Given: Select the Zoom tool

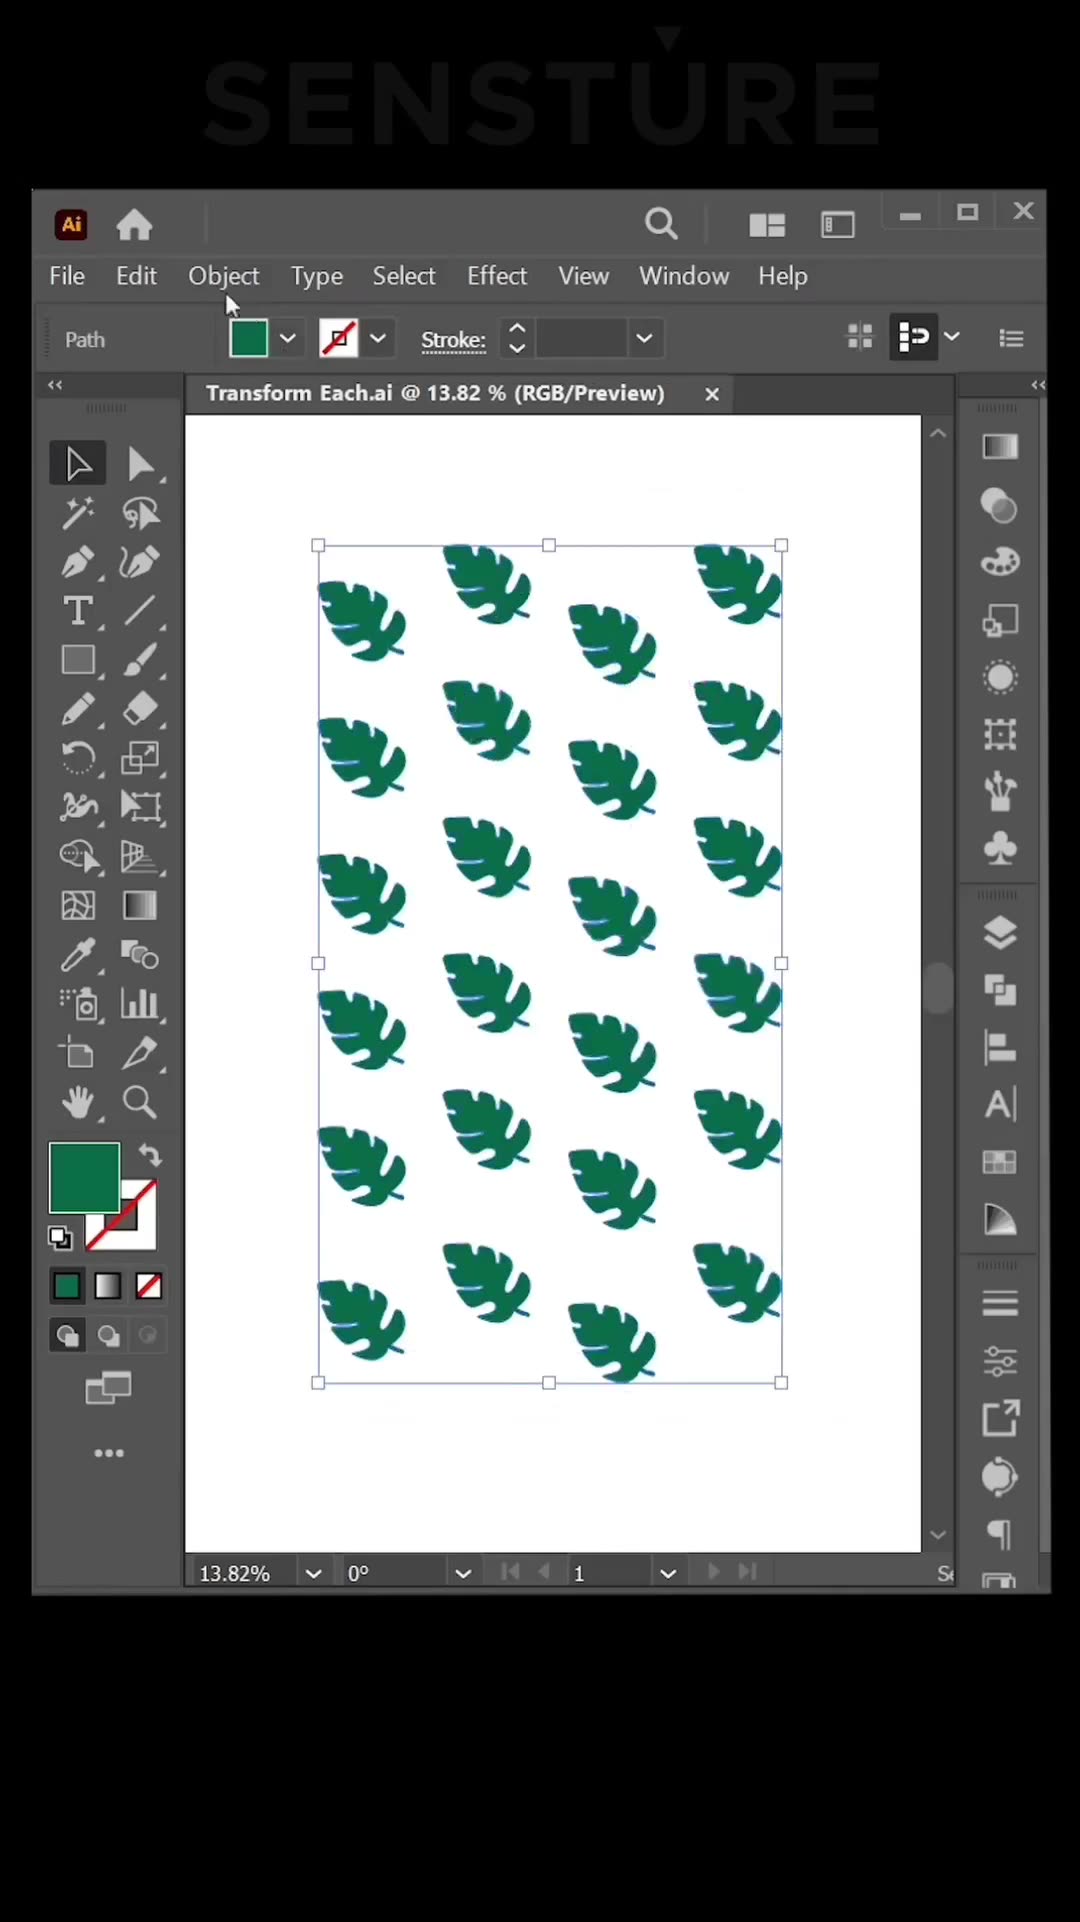Looking at the screenshot, I should click(141, 1102).
